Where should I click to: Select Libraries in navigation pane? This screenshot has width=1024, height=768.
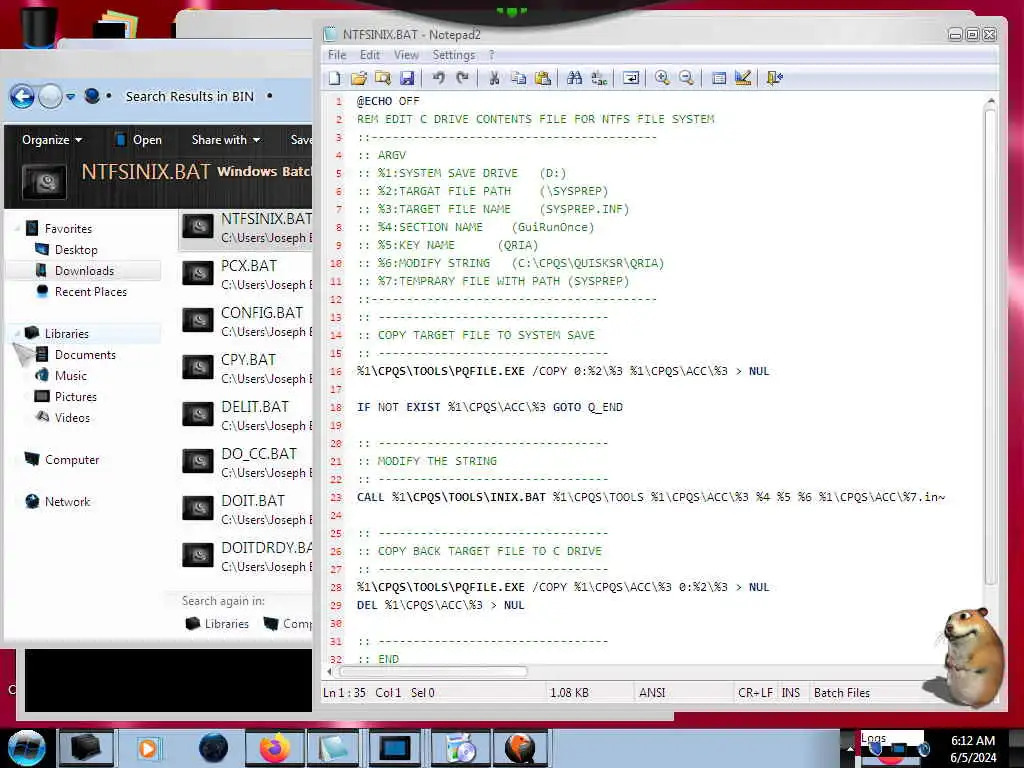67,334
